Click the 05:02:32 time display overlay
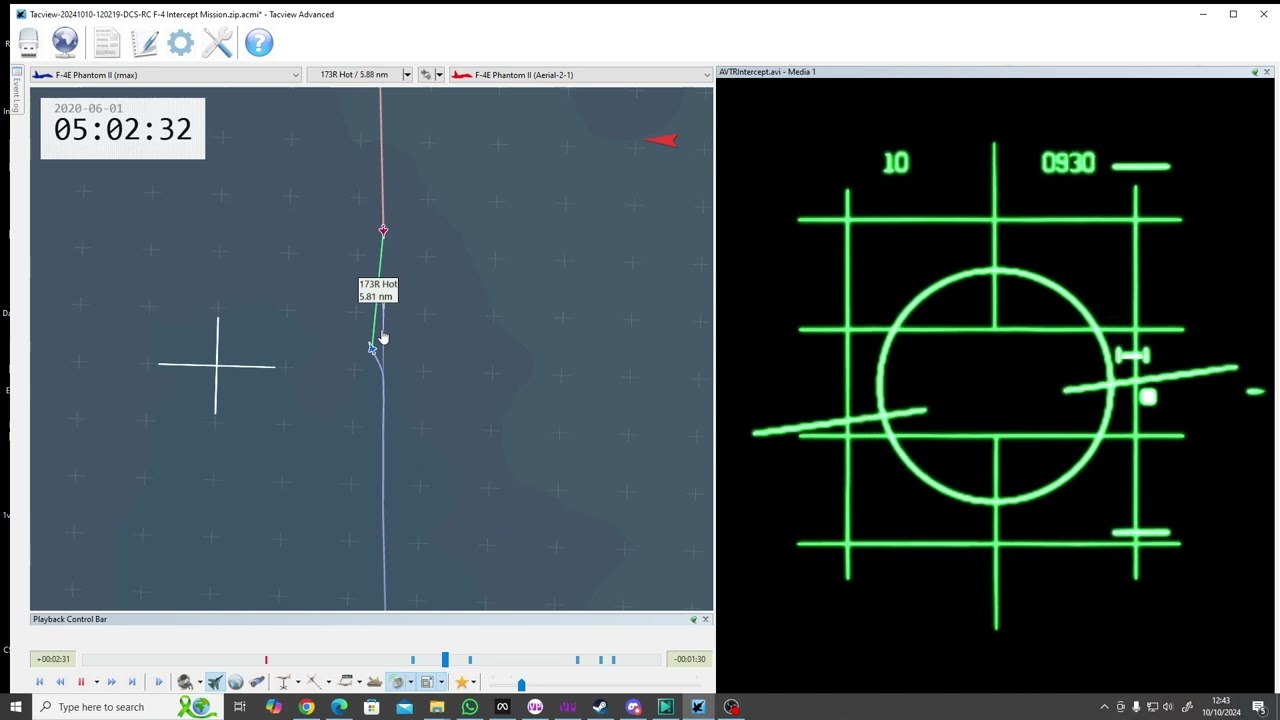This screenshot has height=720, width=1280. pos(123,128)
